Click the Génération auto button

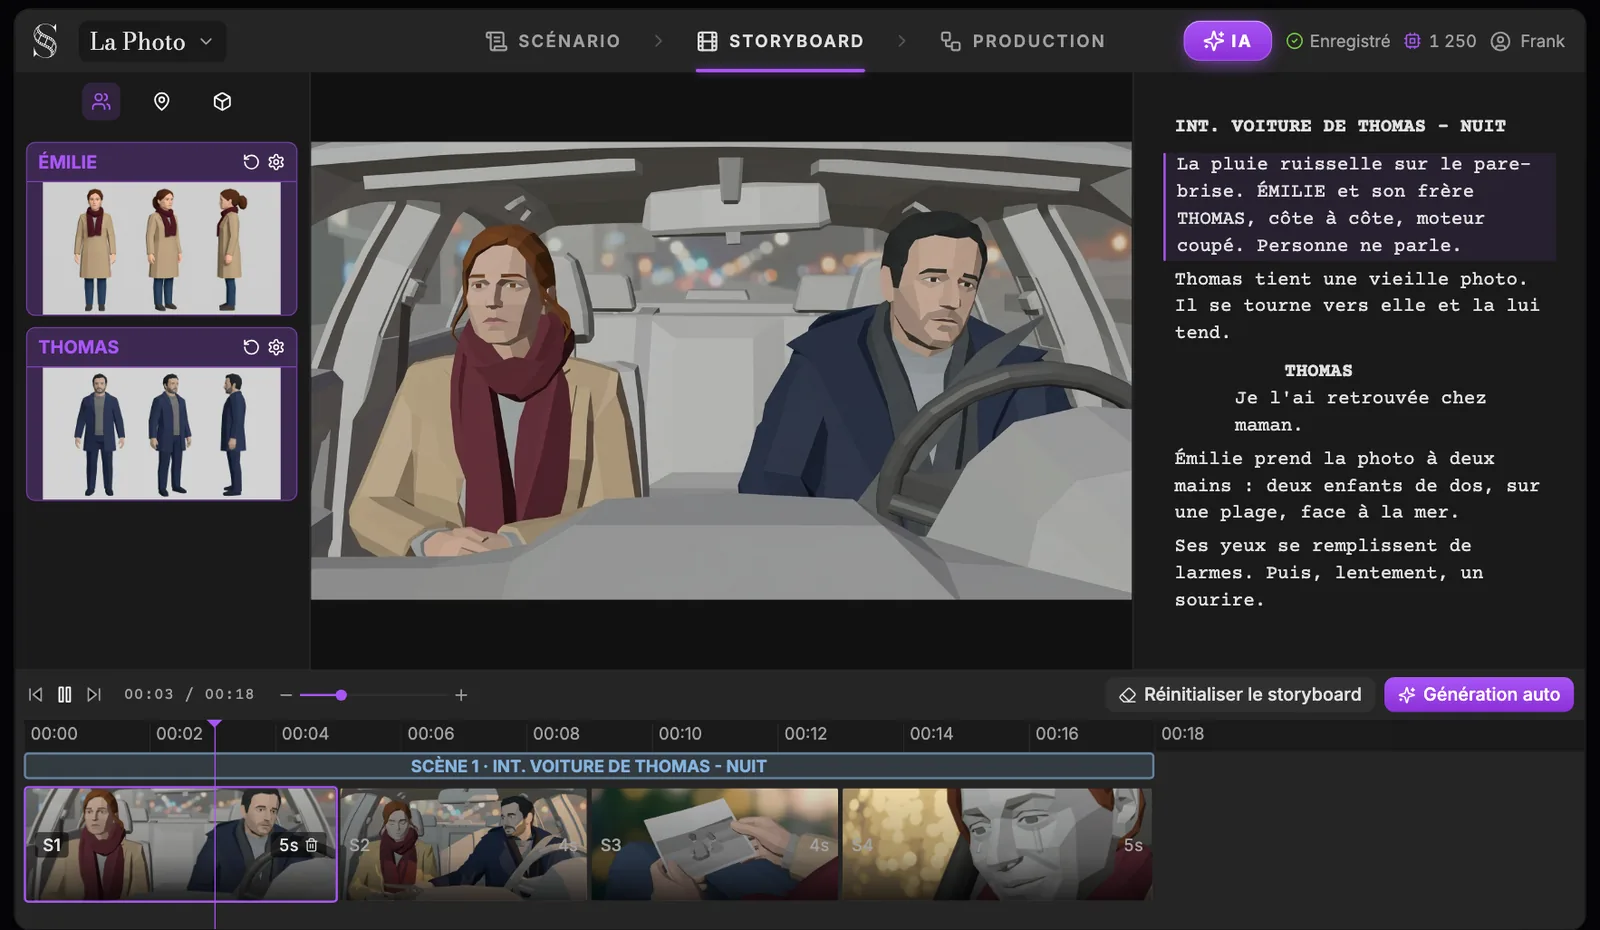pyautogui.click(x=1479, y=694)
